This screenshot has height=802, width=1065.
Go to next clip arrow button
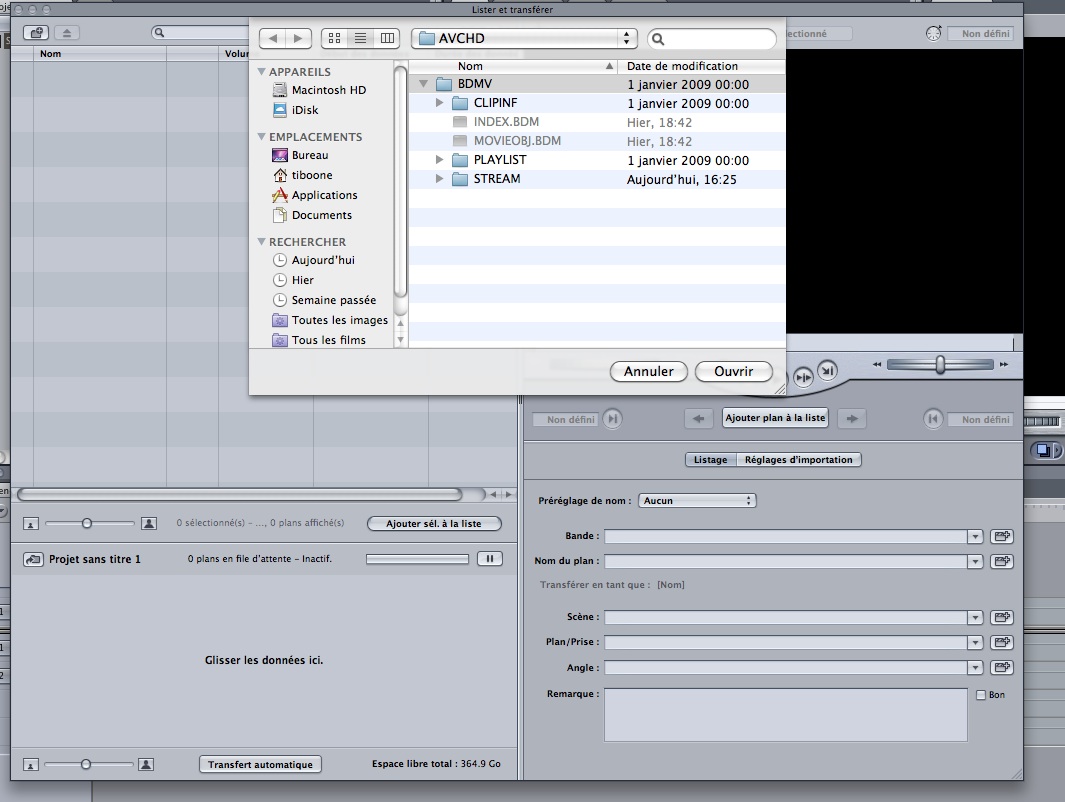(x=852, y=418)
